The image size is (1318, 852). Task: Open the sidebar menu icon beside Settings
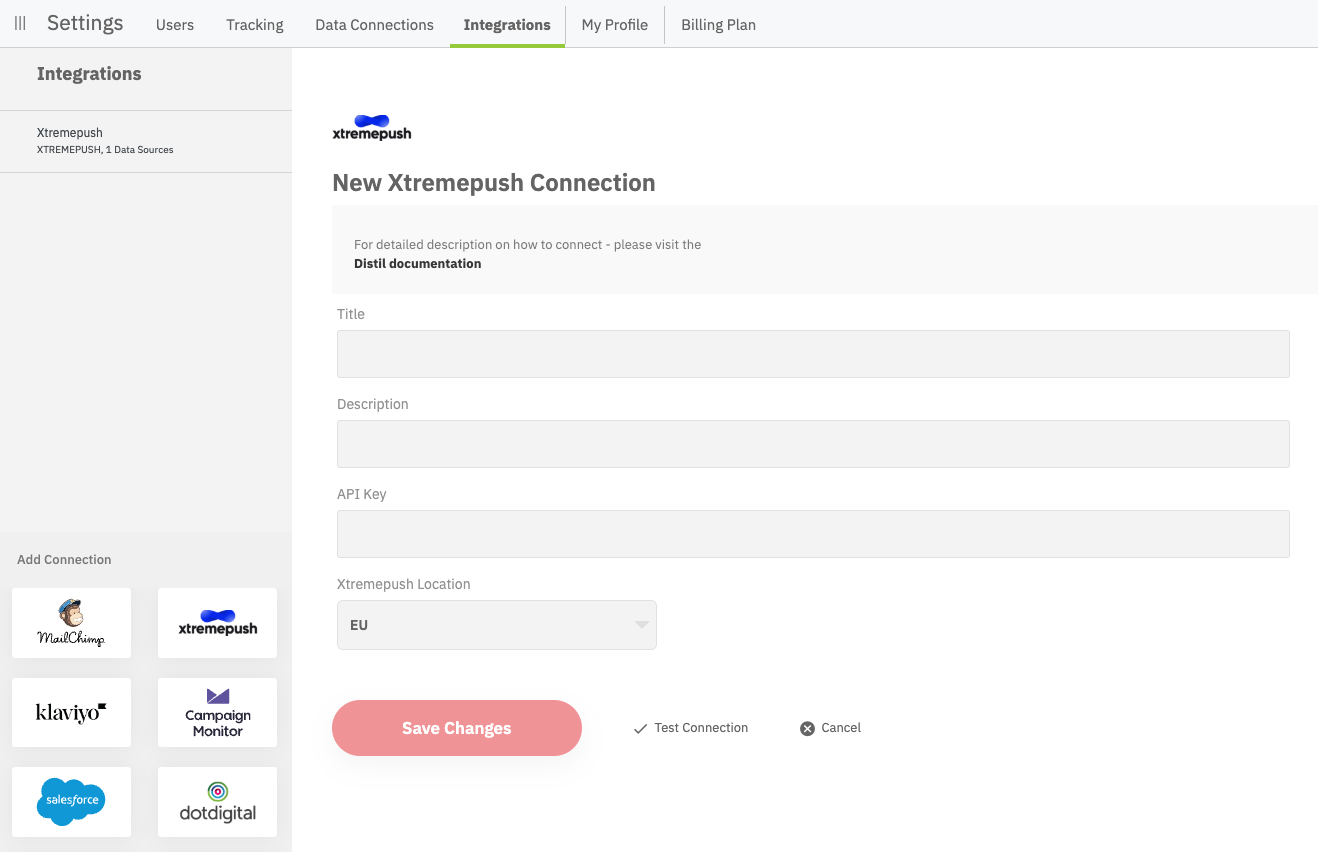pyautogui.click(x=20, y=23)
